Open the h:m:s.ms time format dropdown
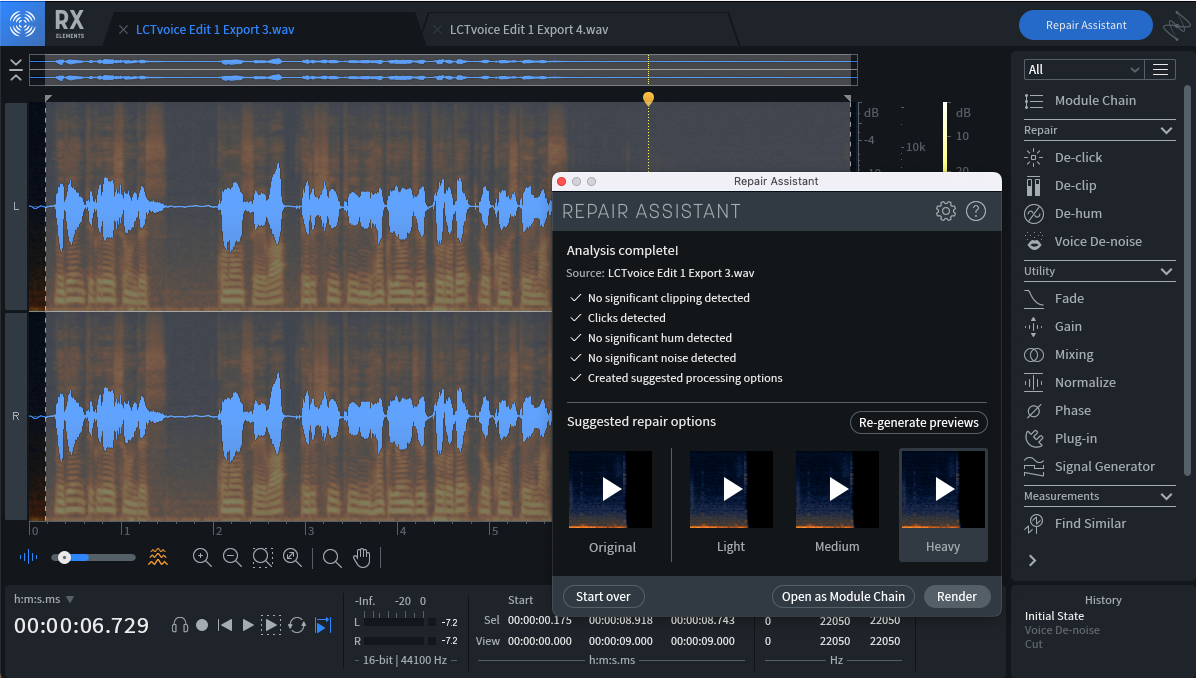This screenshot has height=678, width=1196. tap(43, 599)
